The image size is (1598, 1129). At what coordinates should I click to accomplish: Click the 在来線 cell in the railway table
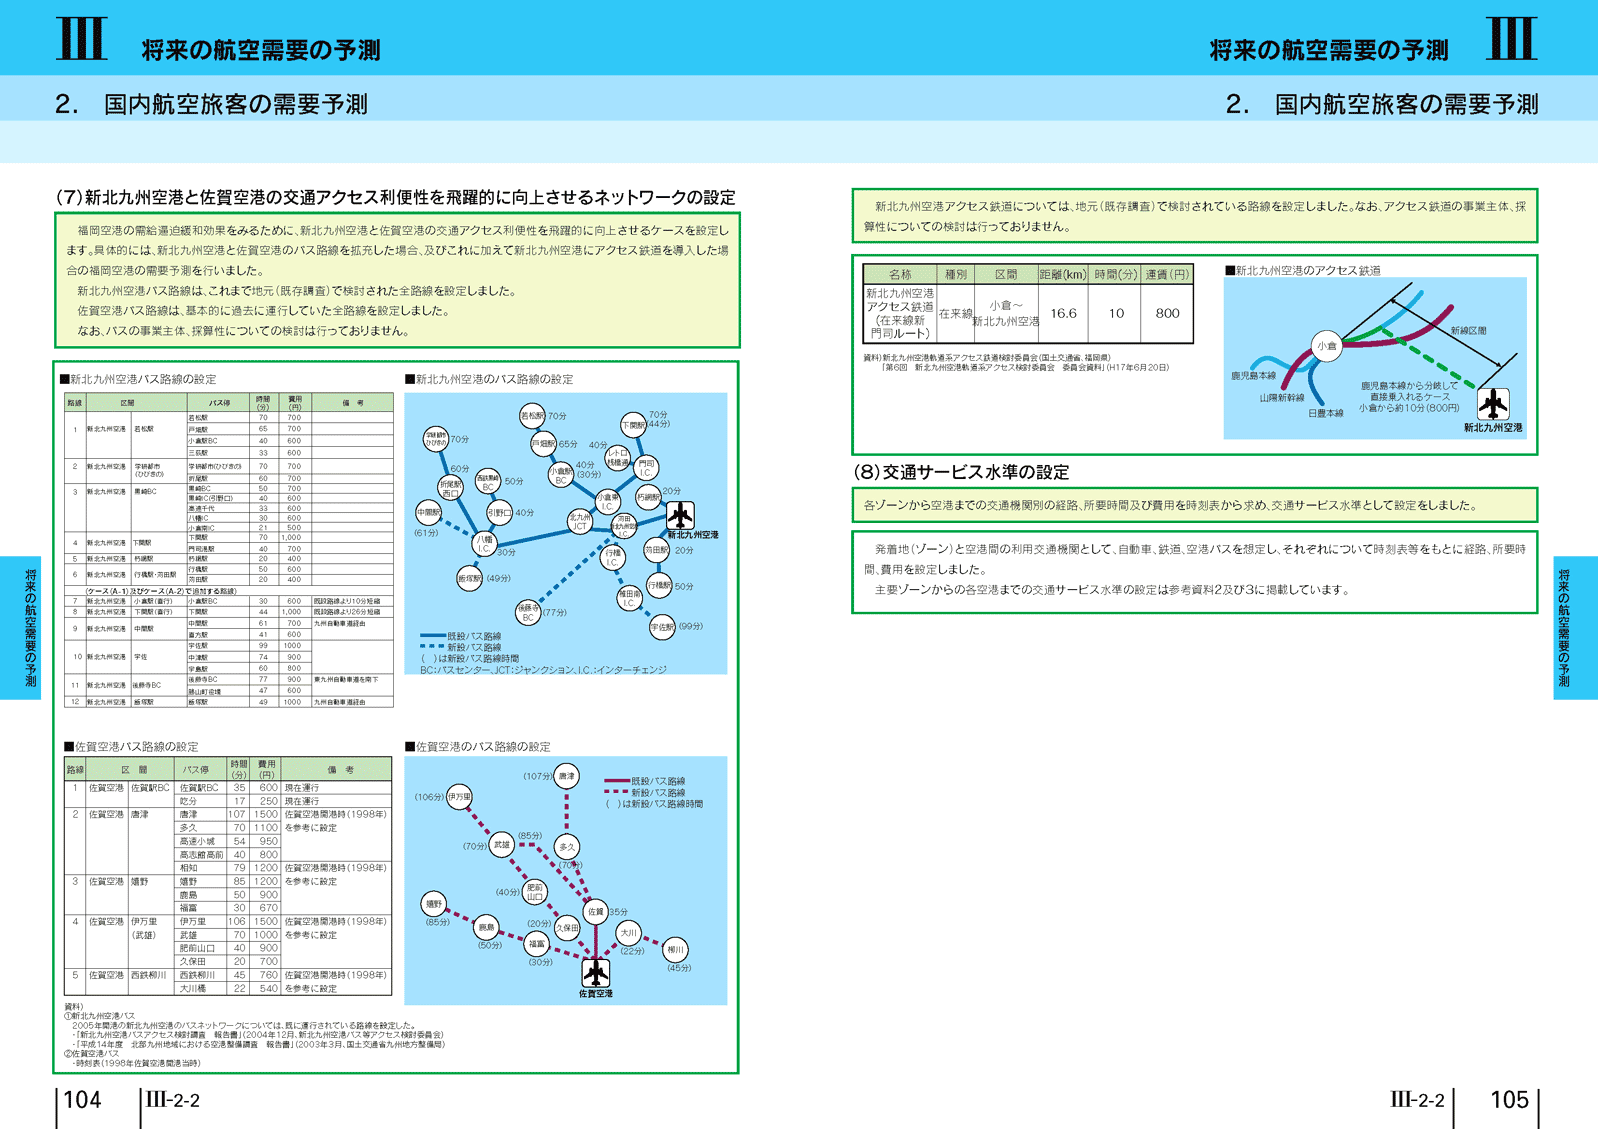[x=956, y=313]
